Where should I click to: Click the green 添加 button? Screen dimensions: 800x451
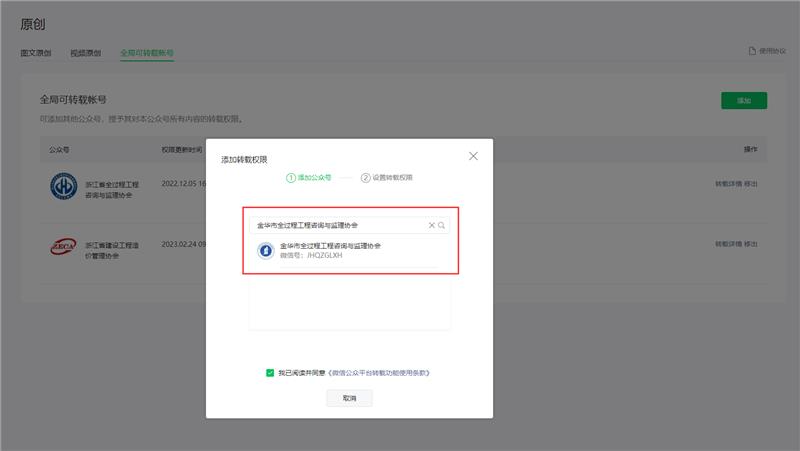[744, 101]
